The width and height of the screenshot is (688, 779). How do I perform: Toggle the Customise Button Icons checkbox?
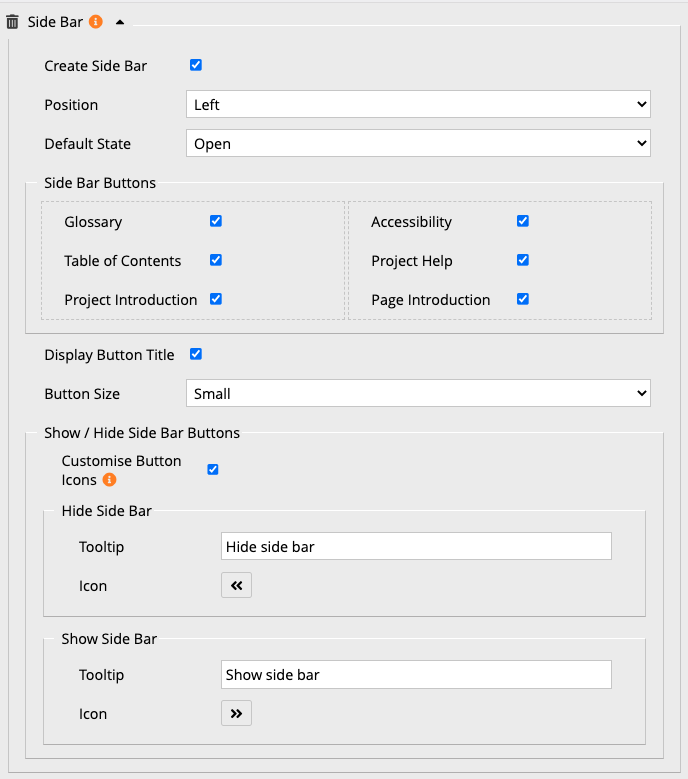click(212, 469)
